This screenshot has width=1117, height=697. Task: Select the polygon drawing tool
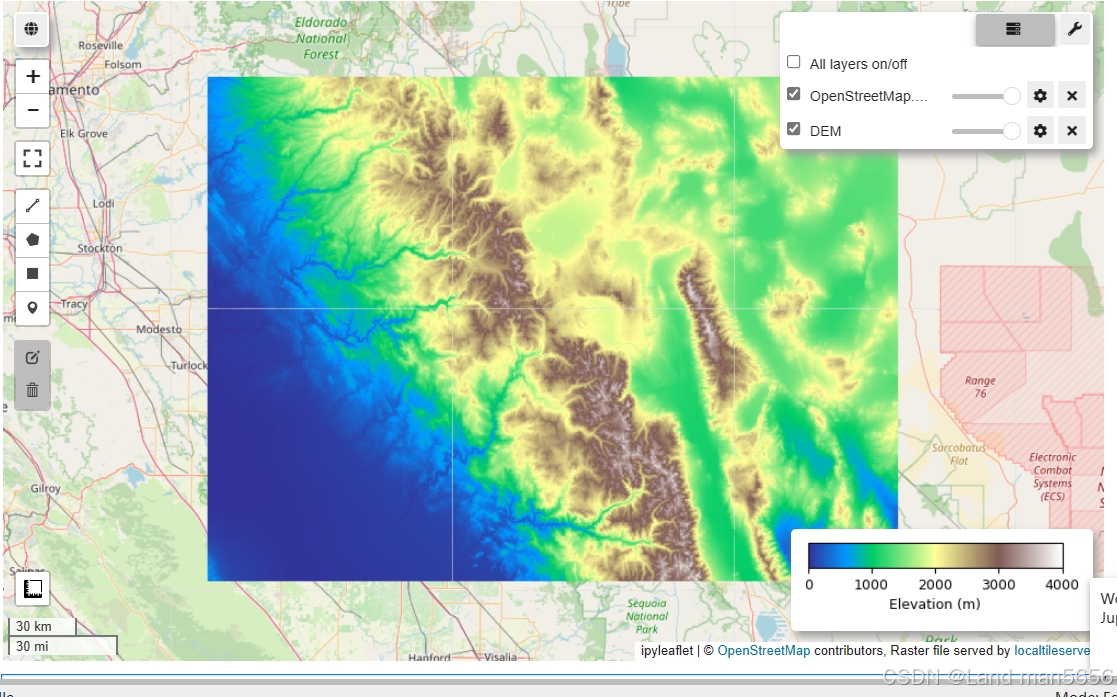[x=32, y=239]
